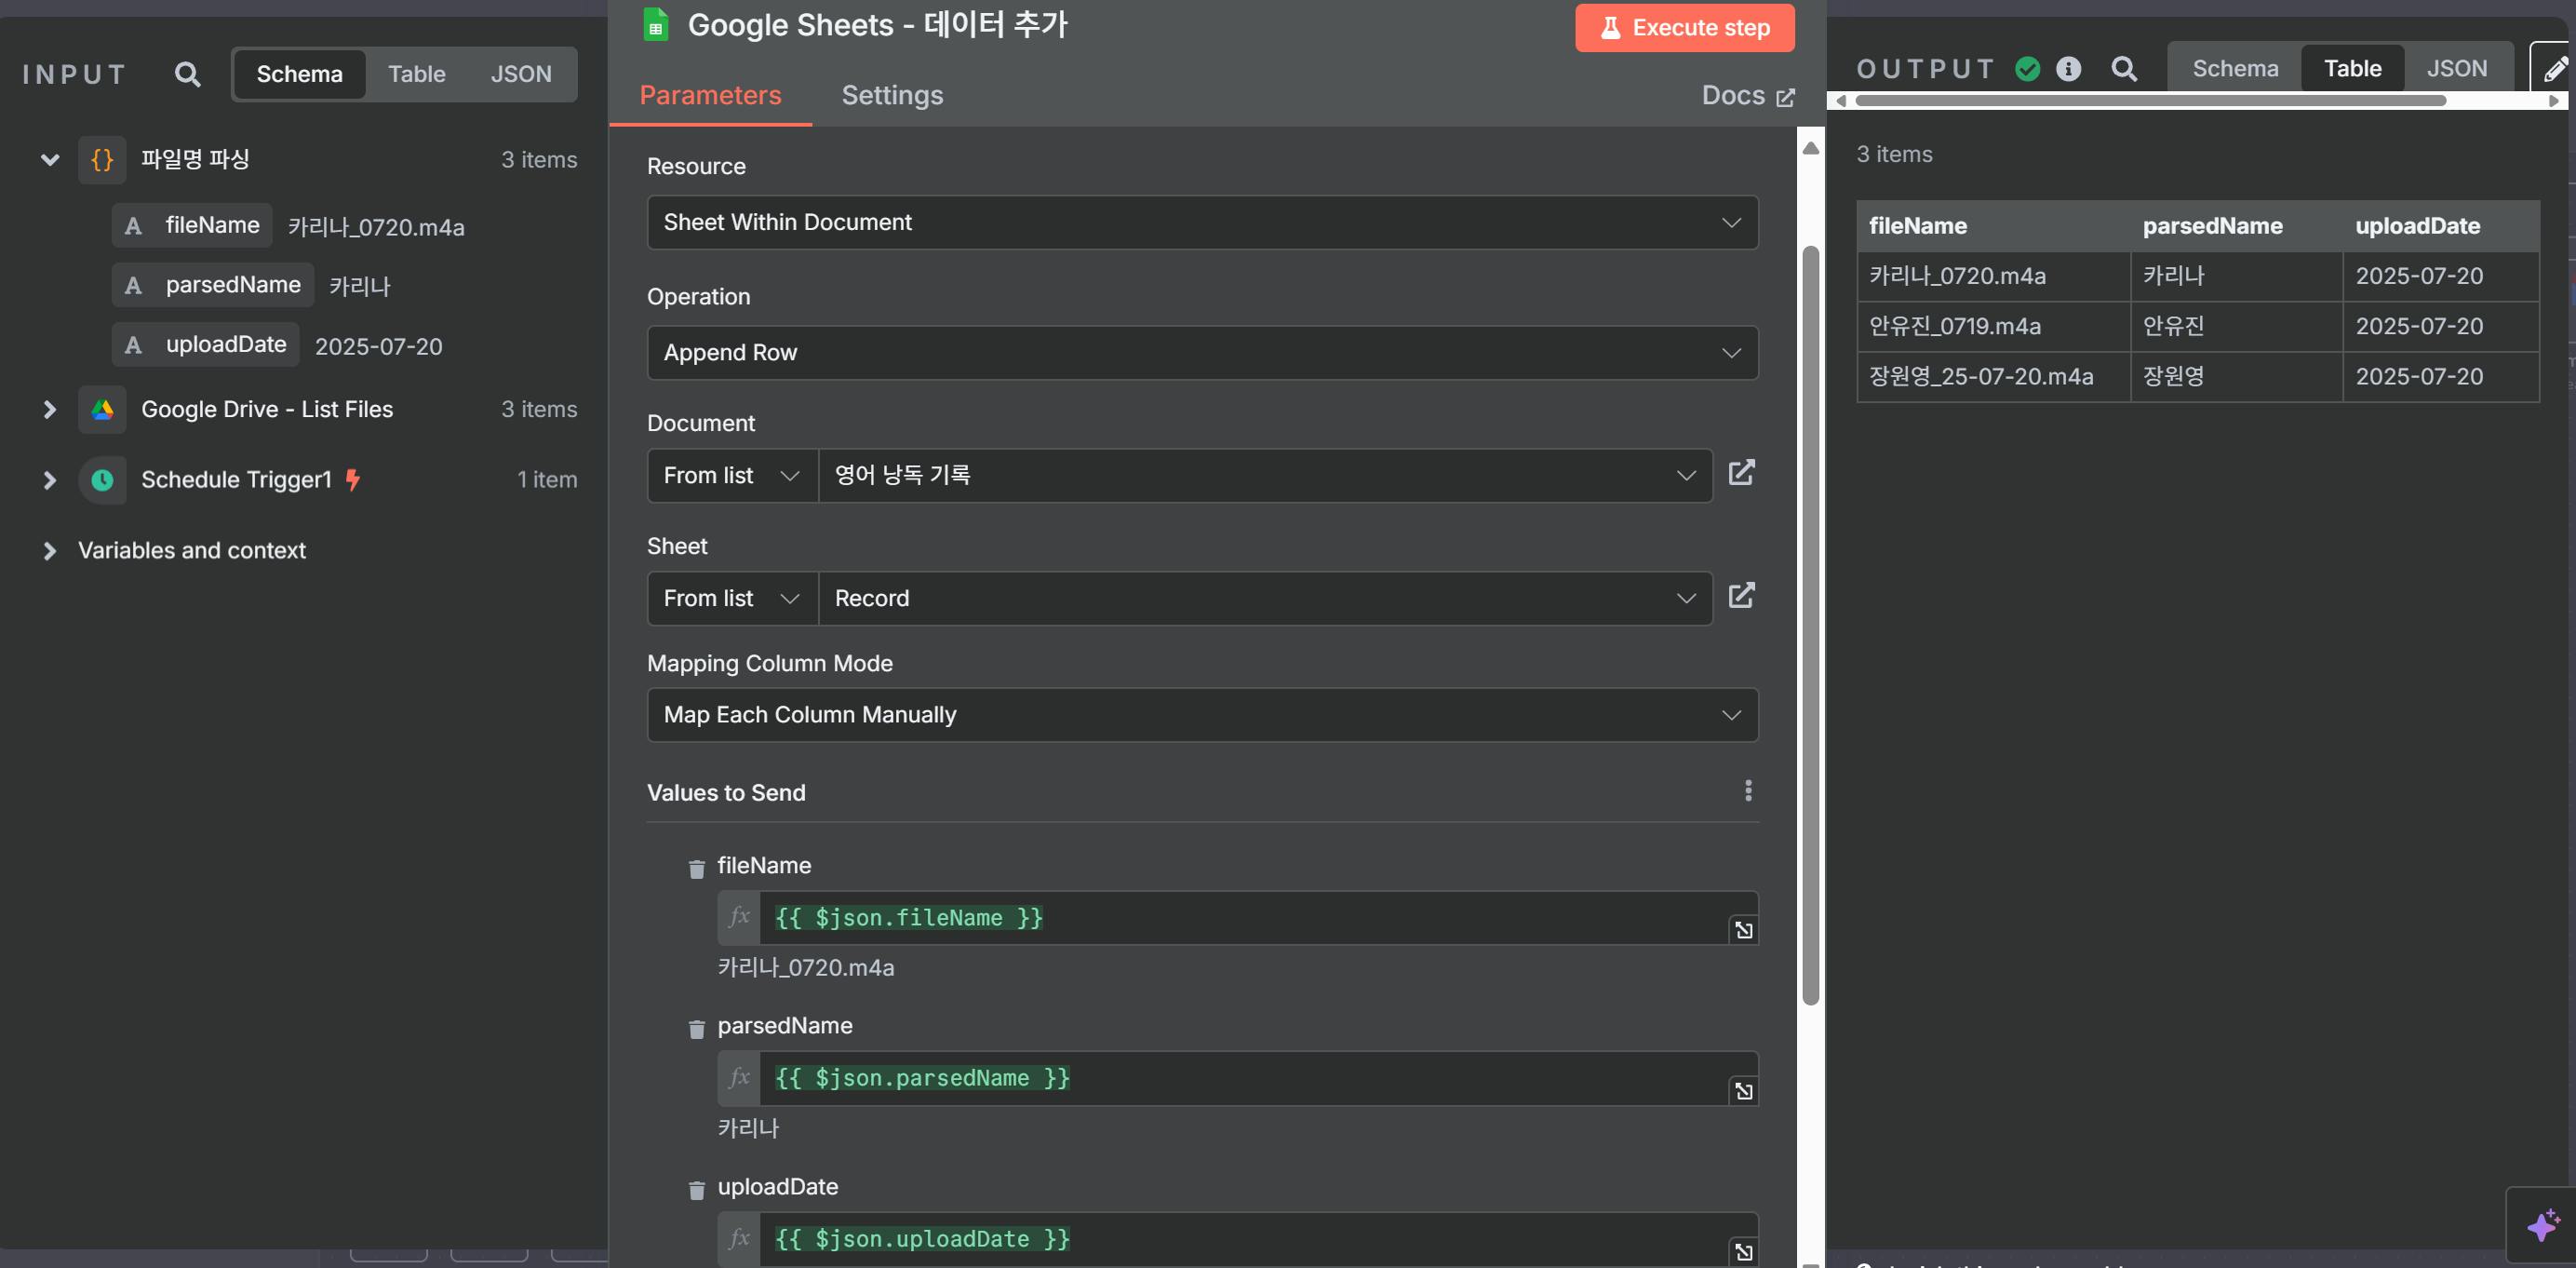This screenshot has width=2576, height=1268.
Task: Click the uploadDate schema pill
Action: click(x=206, y=345)
